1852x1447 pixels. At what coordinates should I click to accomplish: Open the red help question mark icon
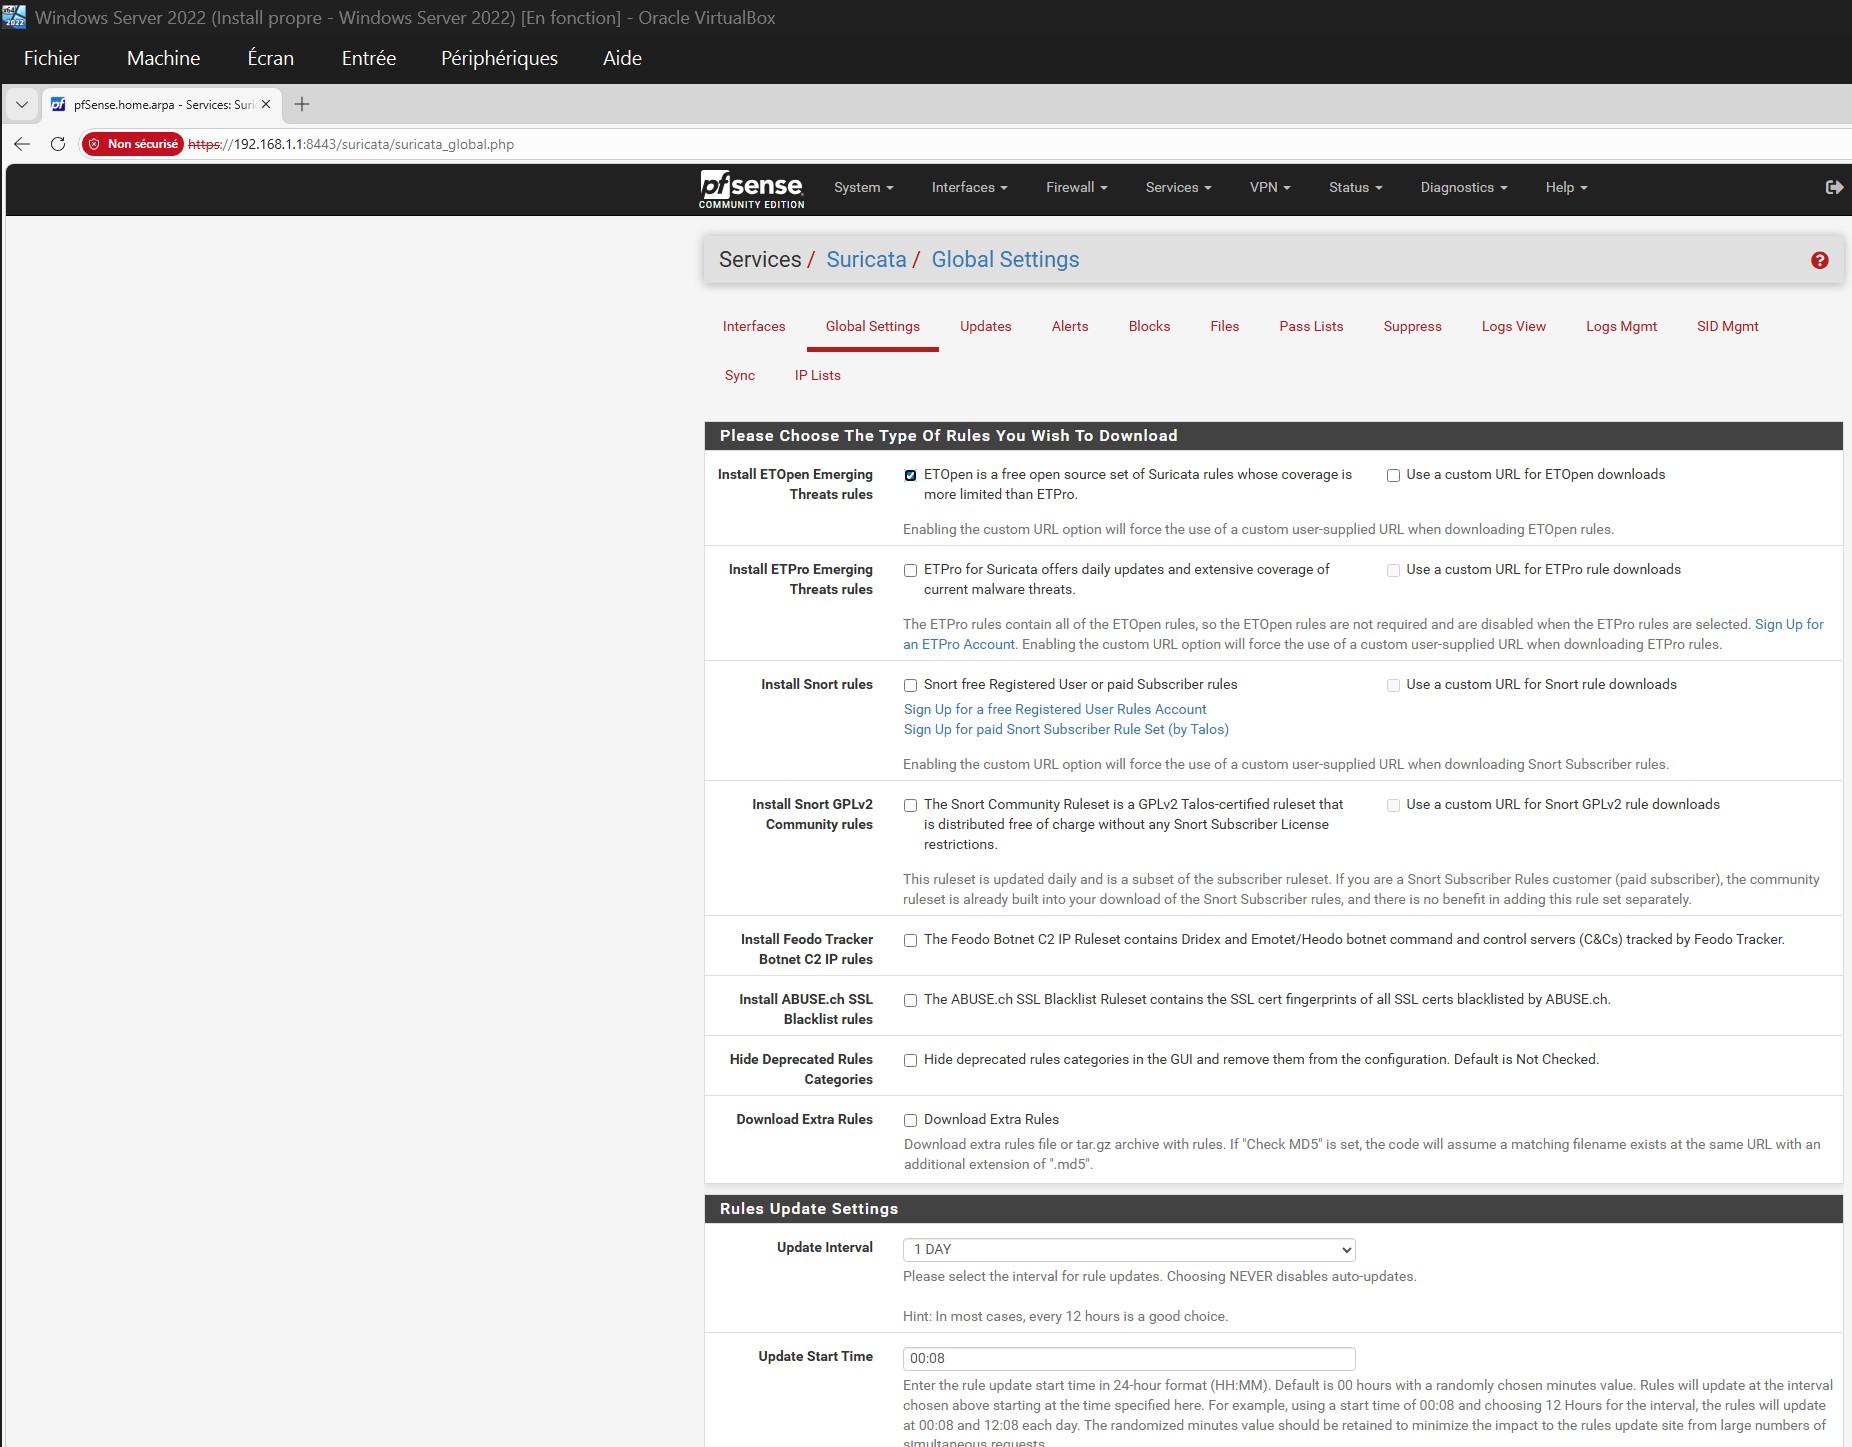tap(1819, 260)
